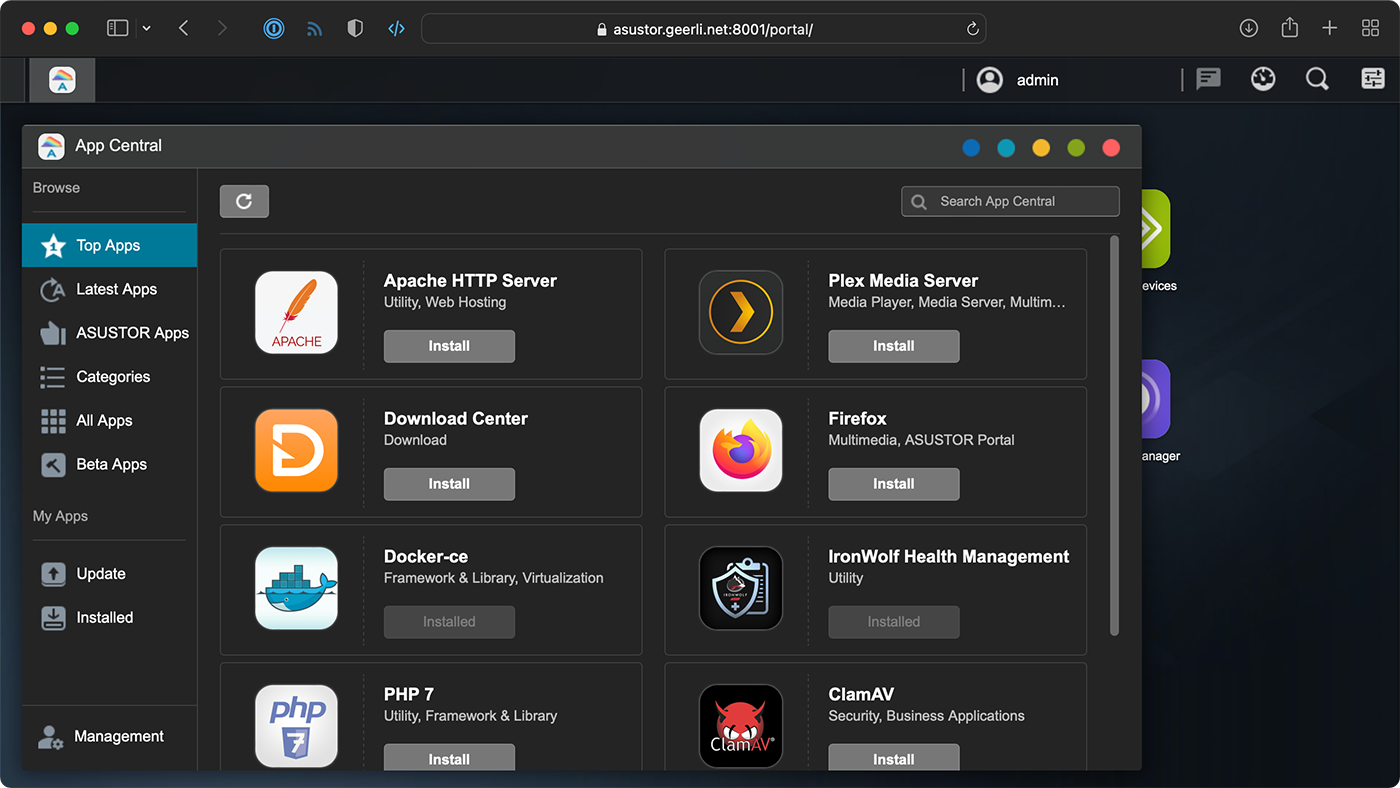Image resolution: width=1400 pixels, height=788 pixels.
Task: Install ClamAV
Action: click(x=893, y=757)
